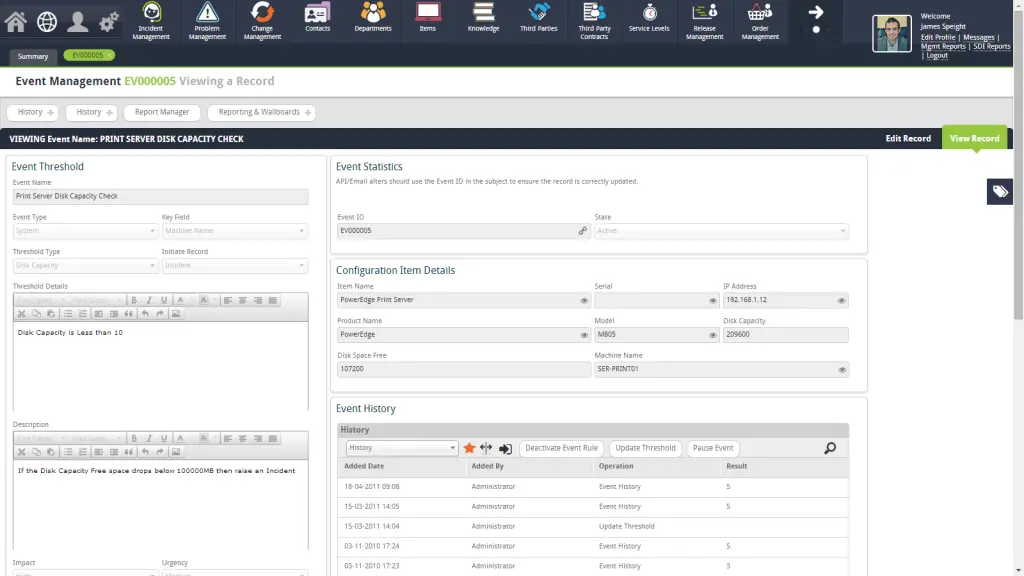1024x576 pixels.
Task: Open the Key Field dropdown
Action: point(234,231)
